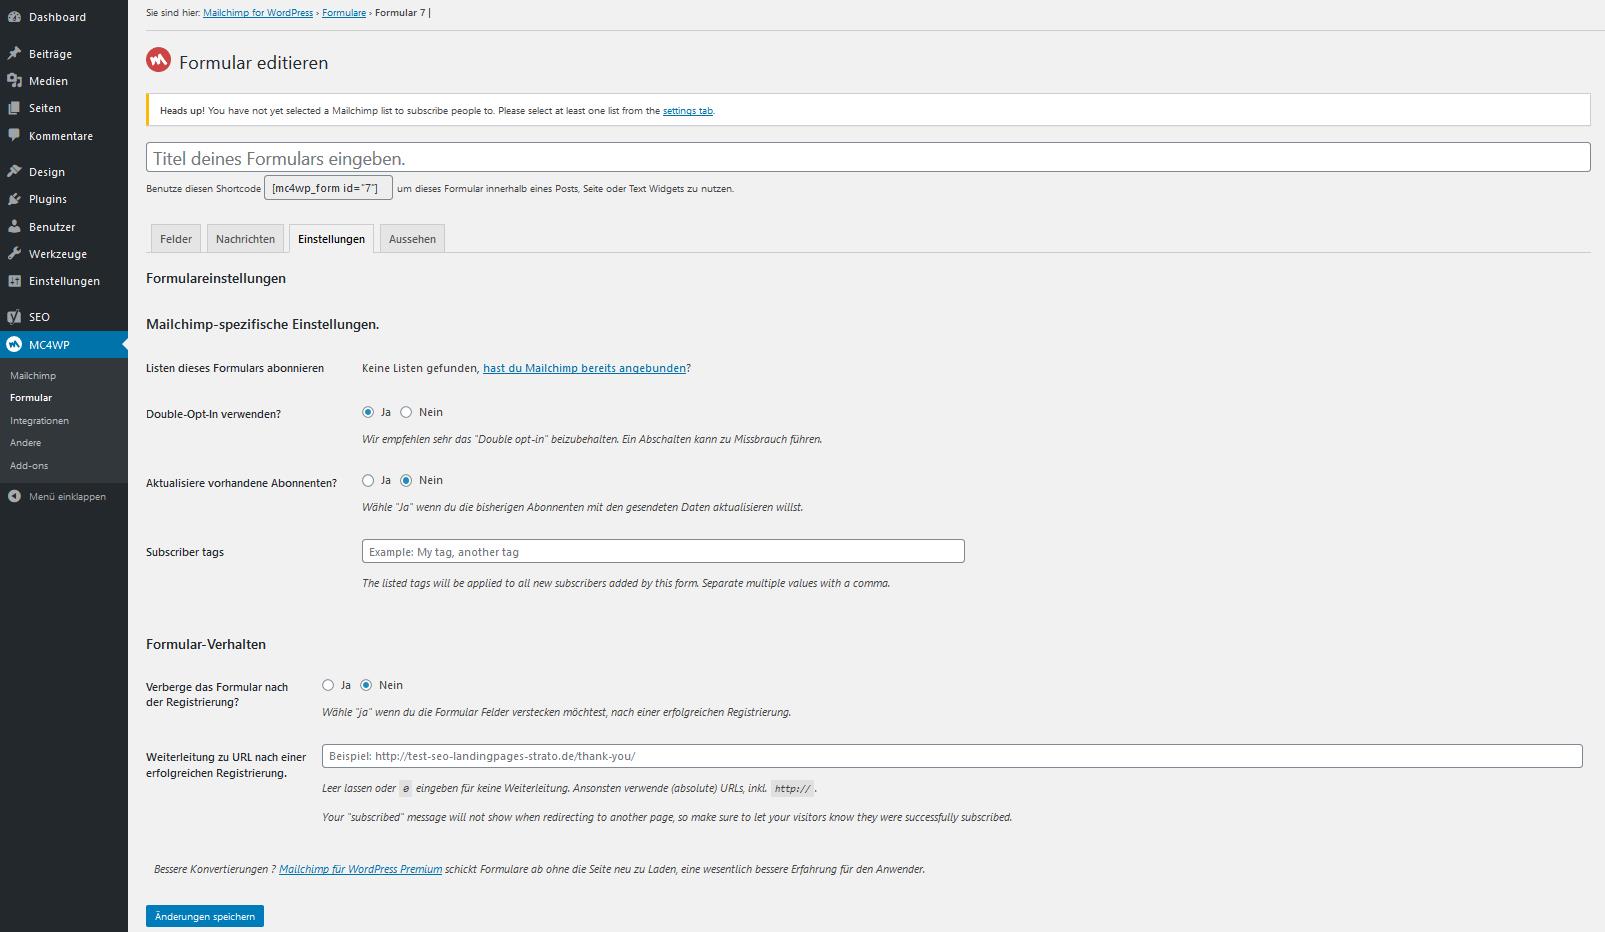
Task: Click the Formular-Verhalten heading
Action: click(206, 644)
